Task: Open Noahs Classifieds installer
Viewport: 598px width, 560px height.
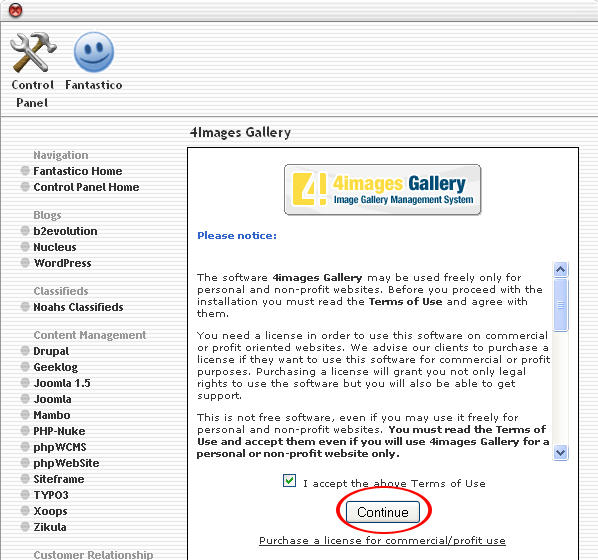Action: (78, 307)
